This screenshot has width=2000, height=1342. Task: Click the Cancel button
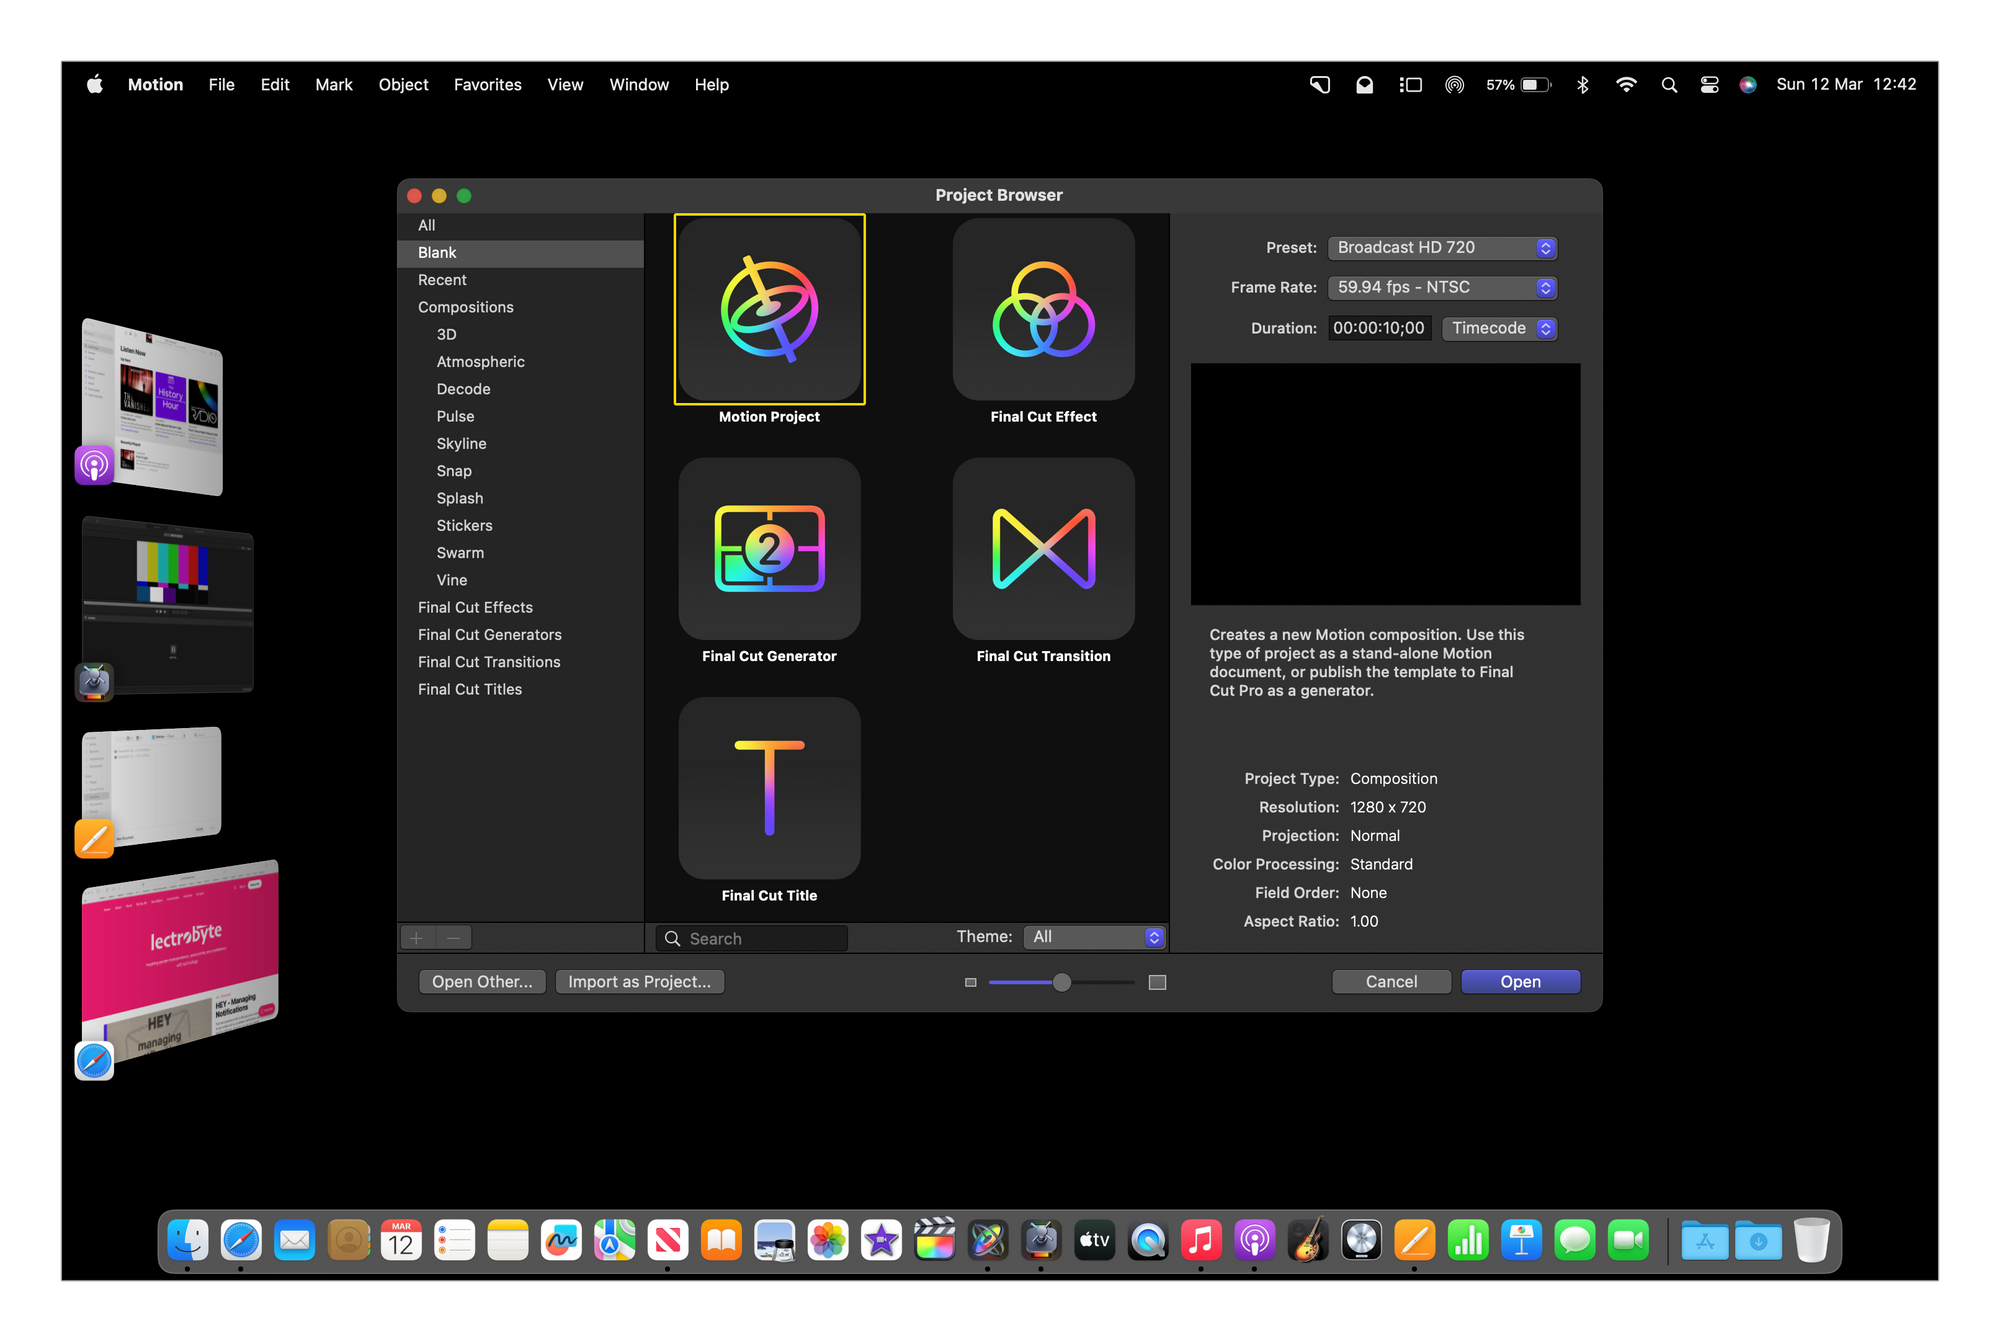[1391, 982]
